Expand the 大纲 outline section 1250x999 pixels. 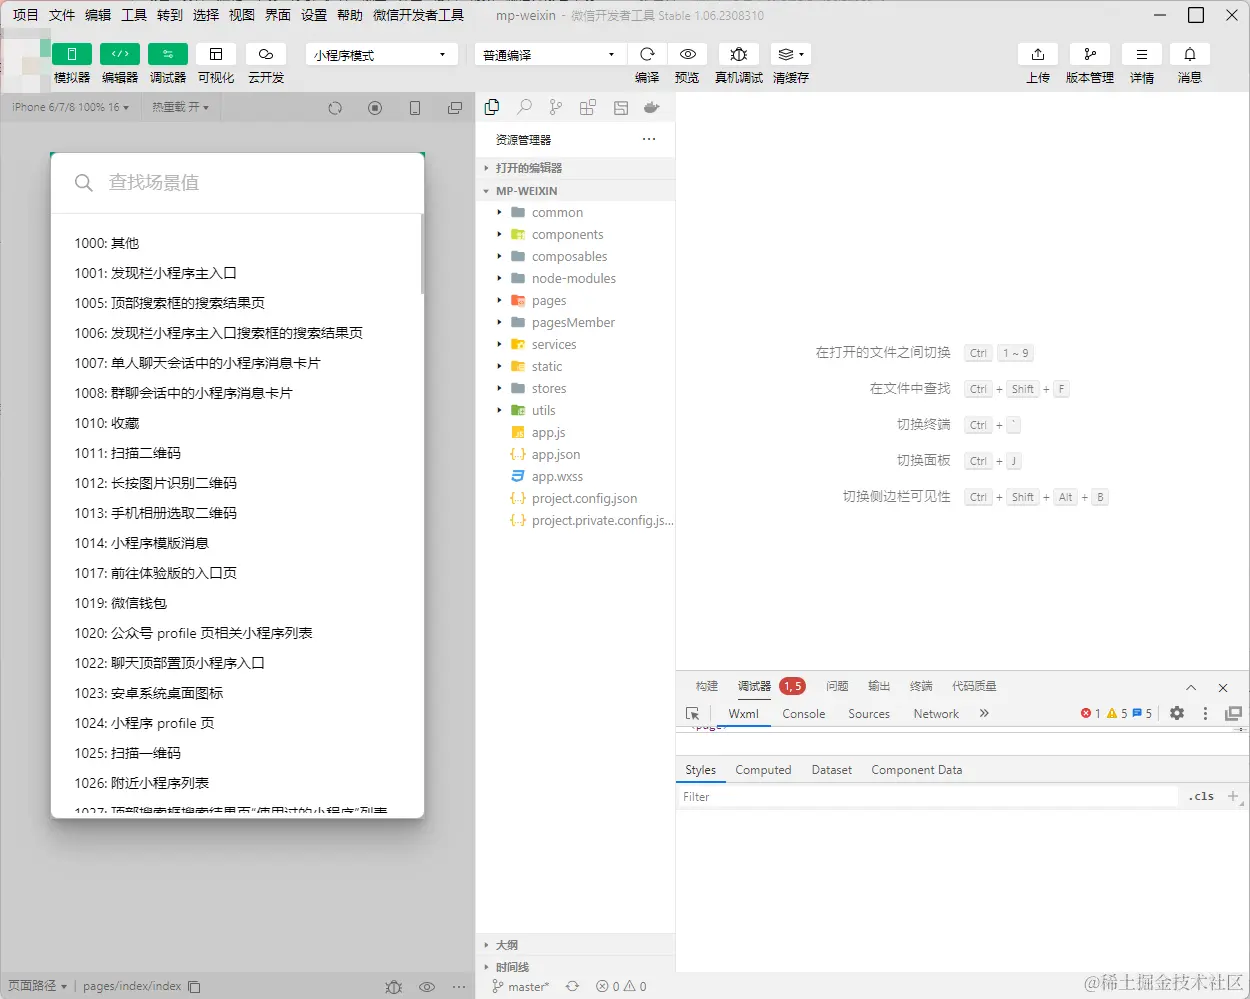click(576, 945)
